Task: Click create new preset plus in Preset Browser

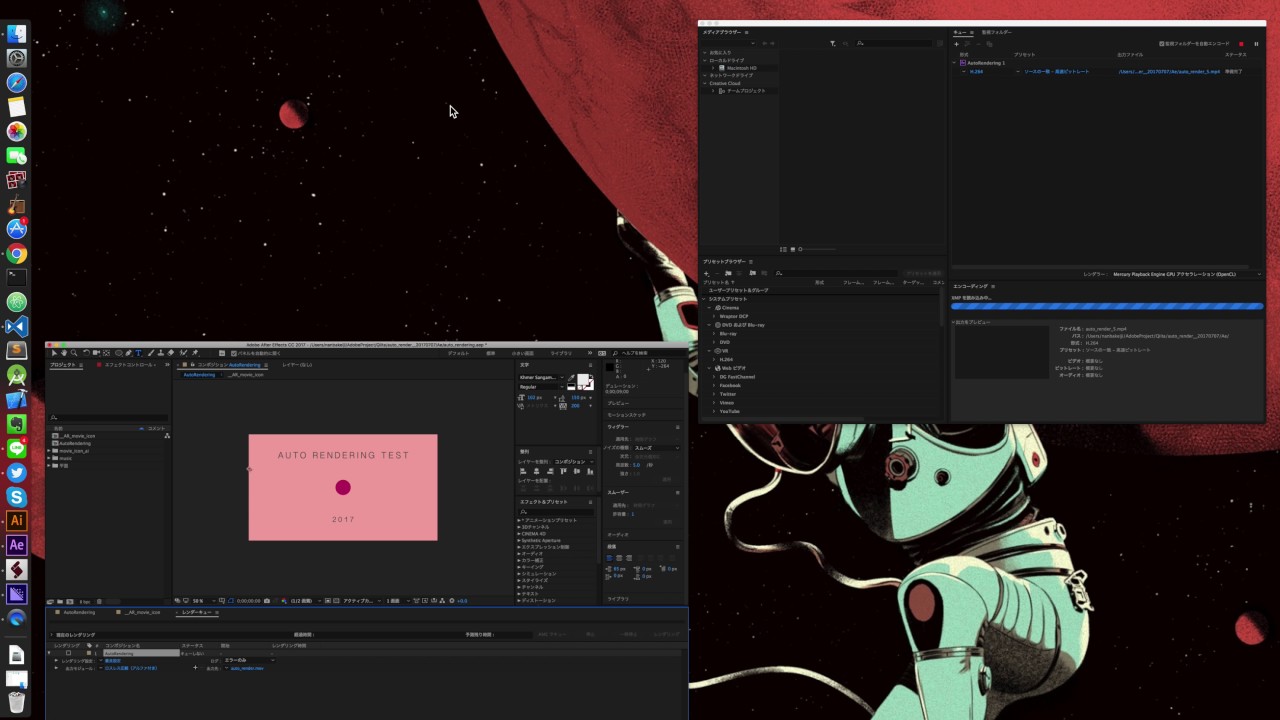Action: (706, 274)
